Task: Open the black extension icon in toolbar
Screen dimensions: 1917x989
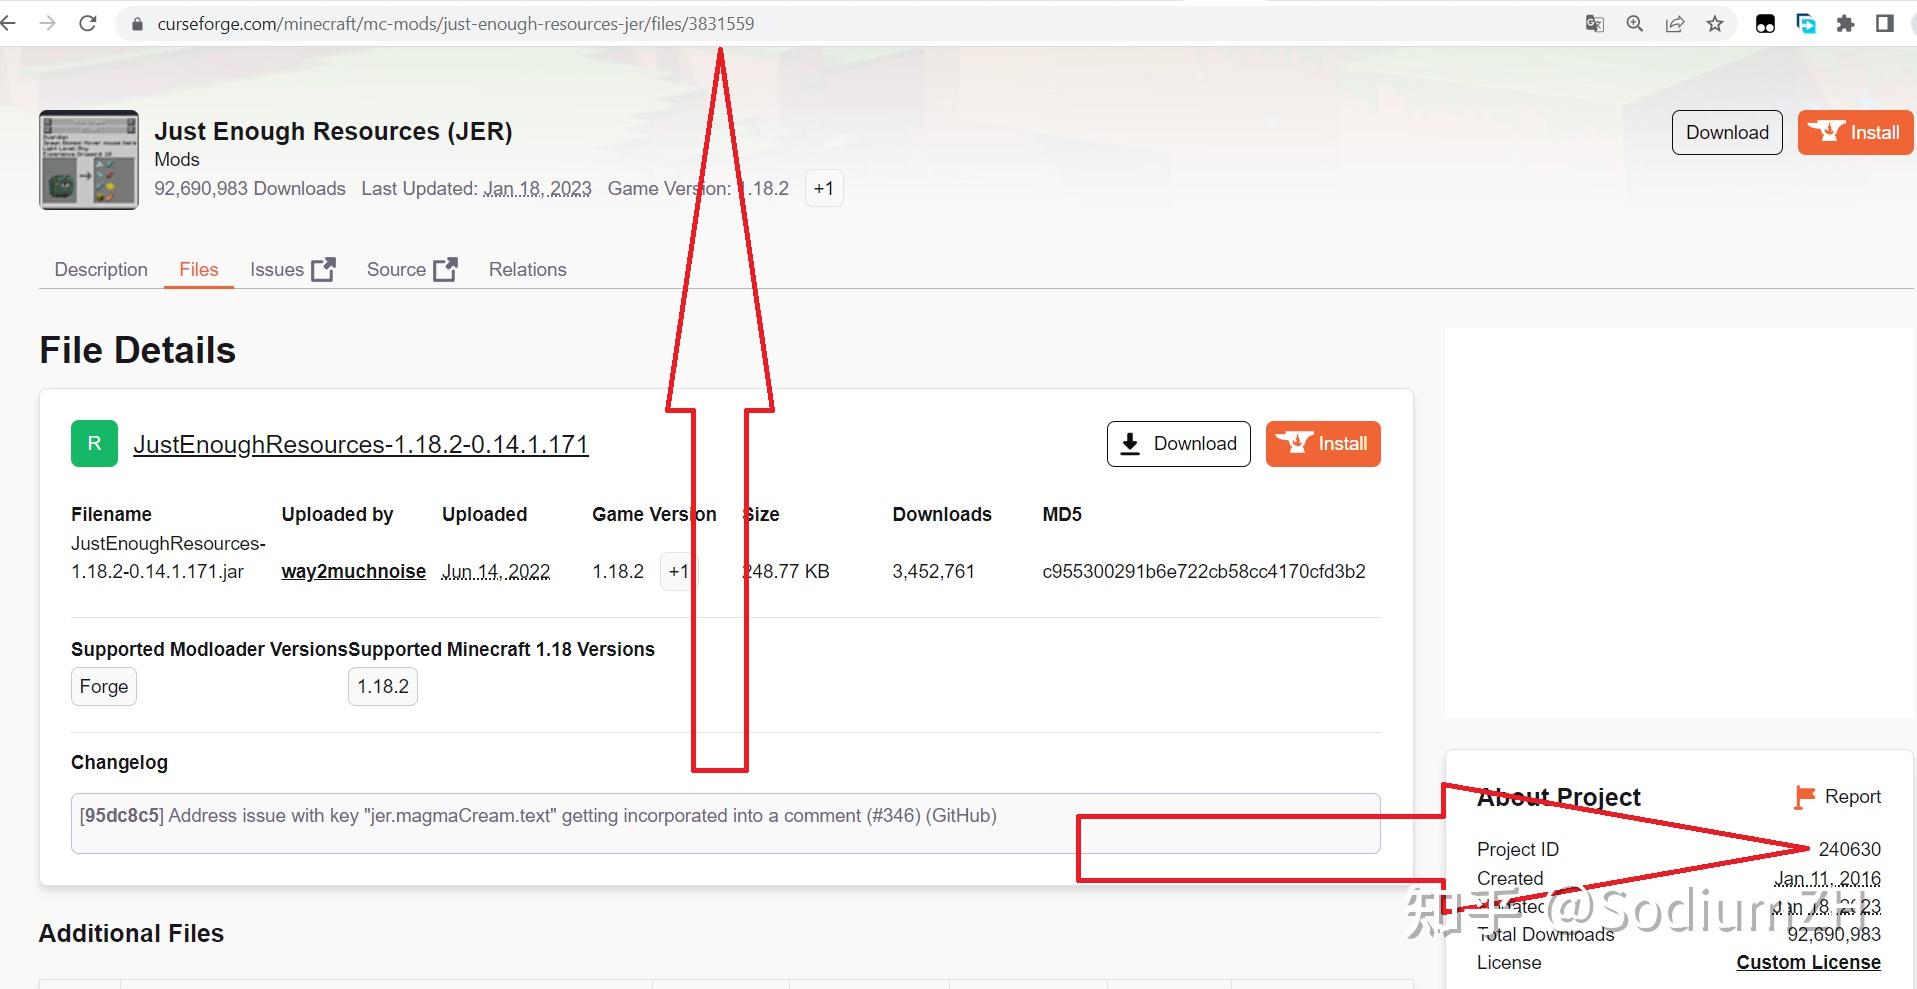Action: pos(1766,24)
